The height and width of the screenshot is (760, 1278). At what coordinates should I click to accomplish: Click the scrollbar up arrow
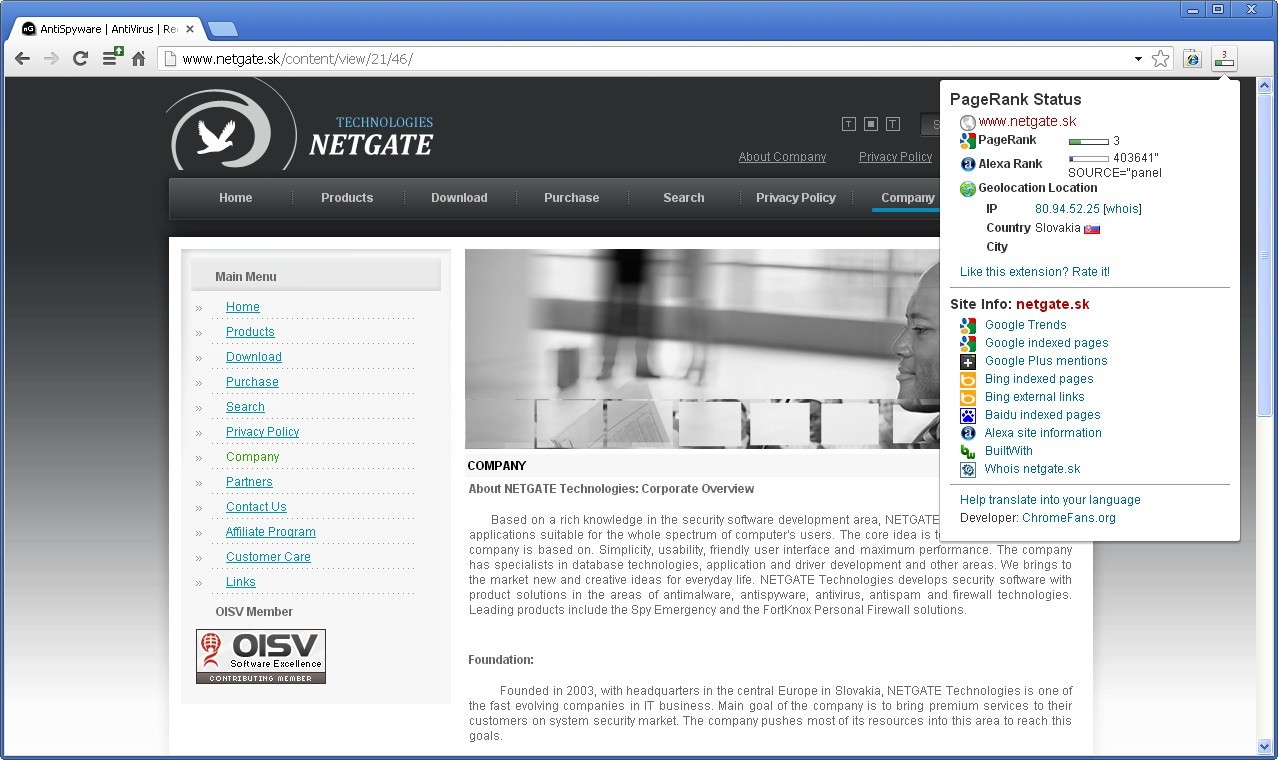click(x=1264, y=87)
